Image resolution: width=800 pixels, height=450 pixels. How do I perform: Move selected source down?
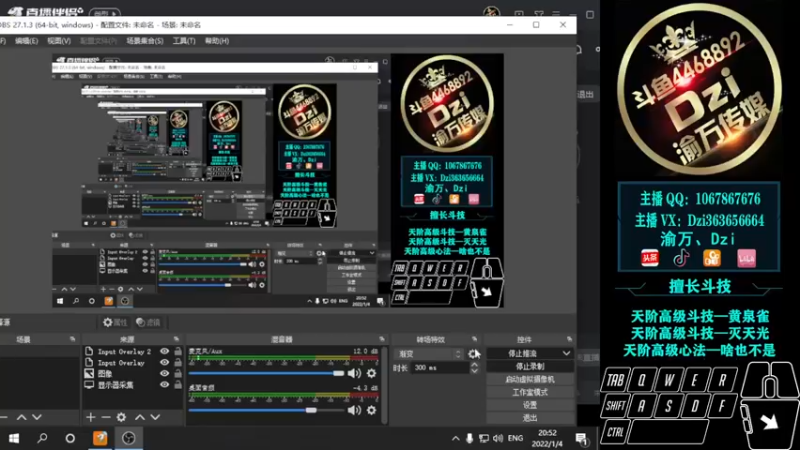coord(155,417)
